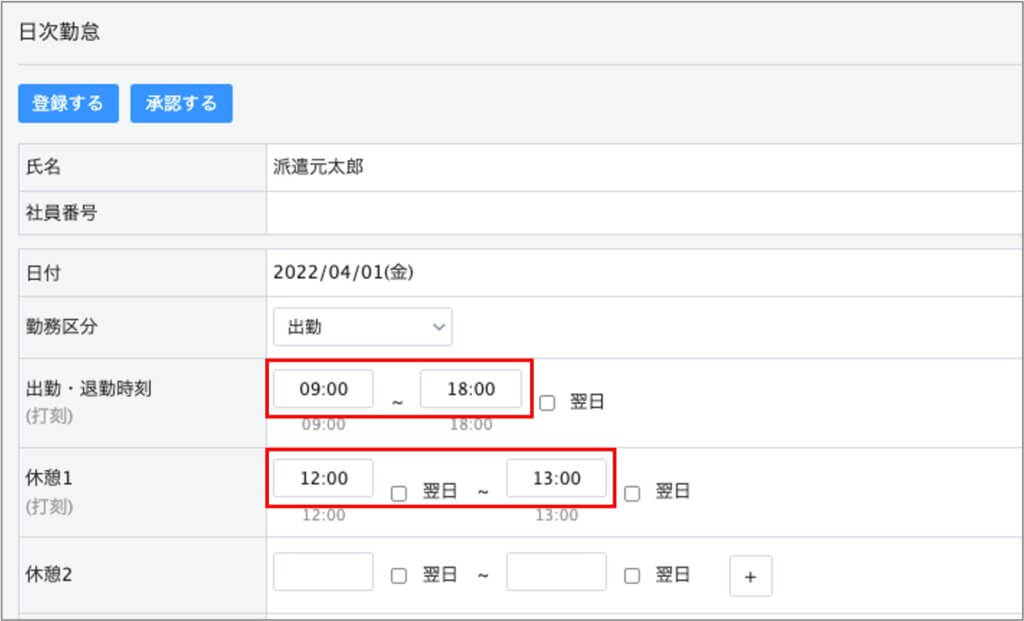Add another break row with plus button
This screenshot has height=621, width=1024.
click(750, 576)
